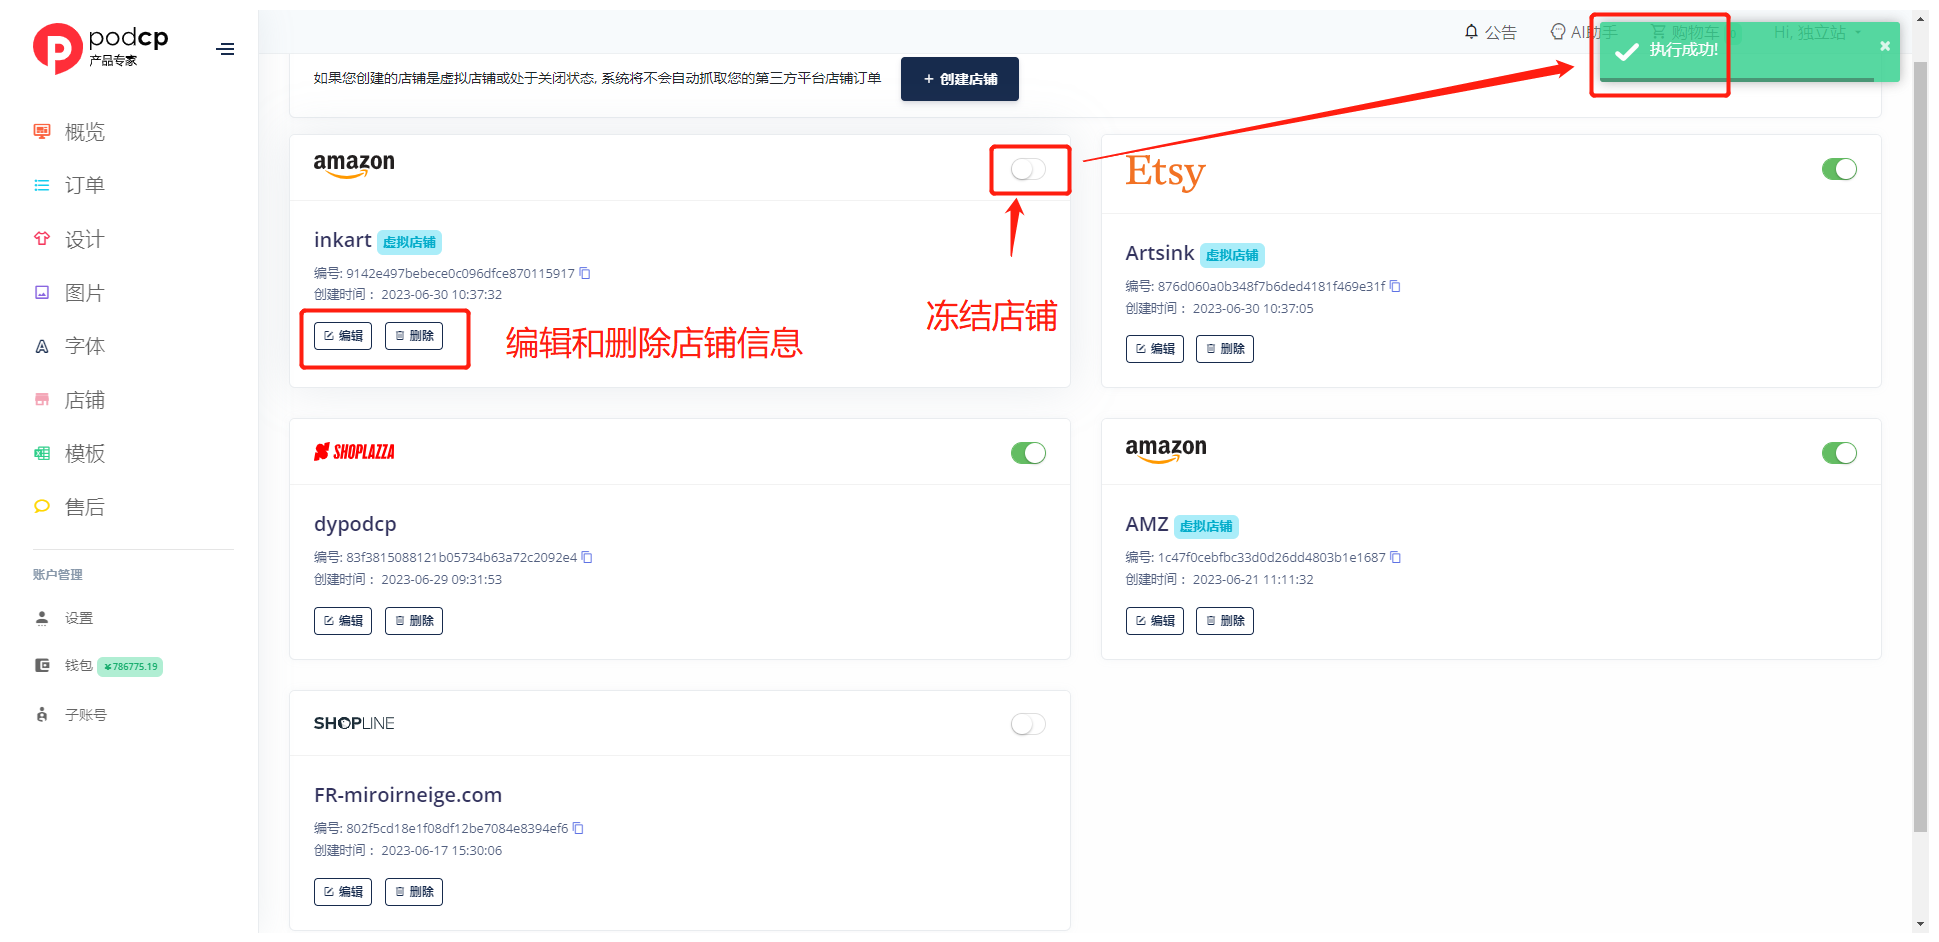The width and height of the screenshot is (1939, 942).
Task: Copy the FR-miroirneige.com store ID
Action: click(578, 828)
